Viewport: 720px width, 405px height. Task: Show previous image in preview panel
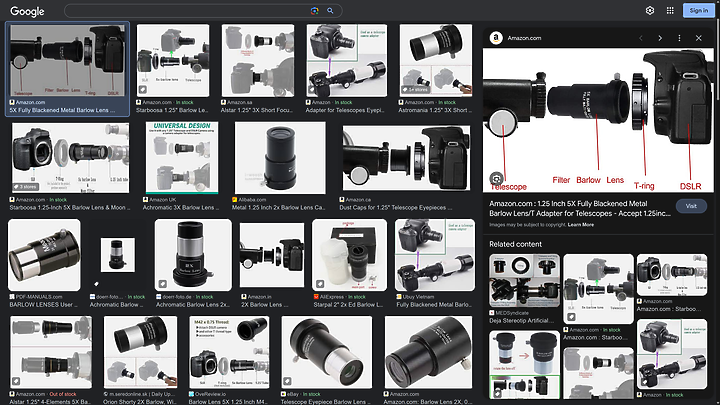coord(641,38)
